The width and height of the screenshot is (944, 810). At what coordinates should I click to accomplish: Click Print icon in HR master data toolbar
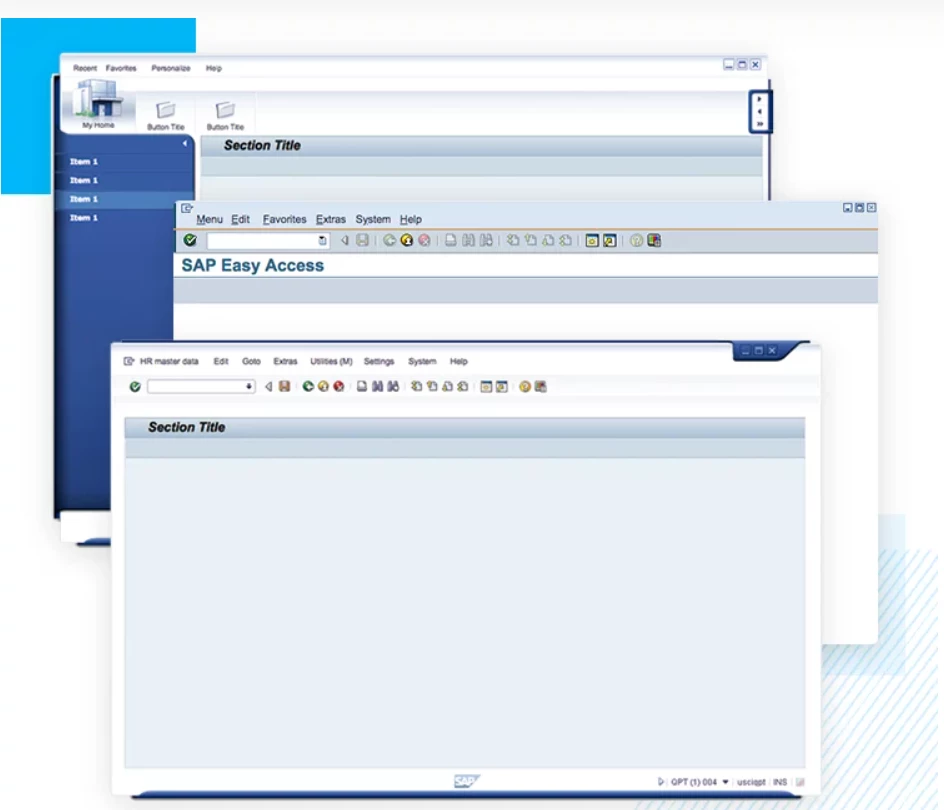(x=362, y=387)
